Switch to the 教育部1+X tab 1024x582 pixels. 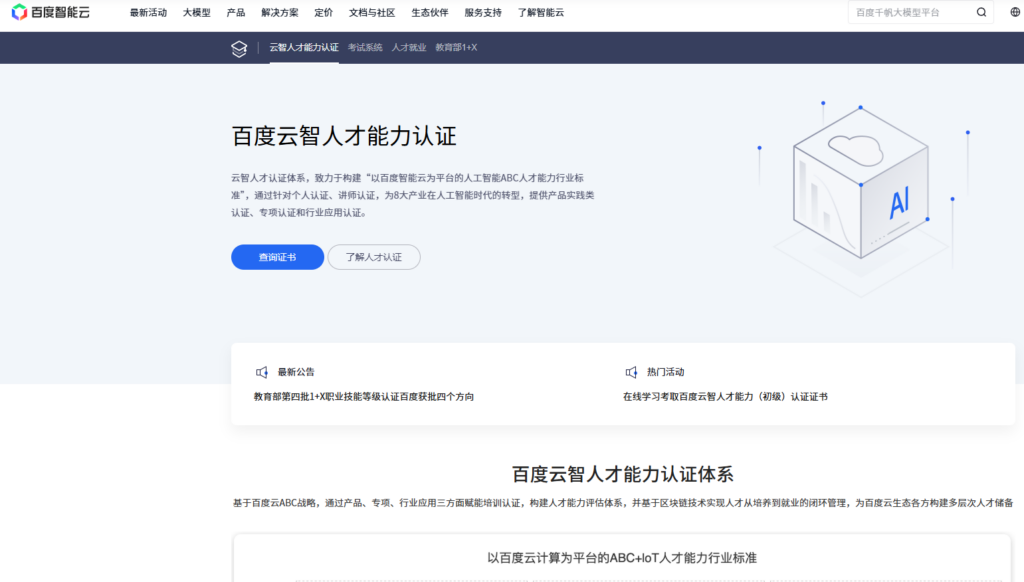(x=458, y=47)
